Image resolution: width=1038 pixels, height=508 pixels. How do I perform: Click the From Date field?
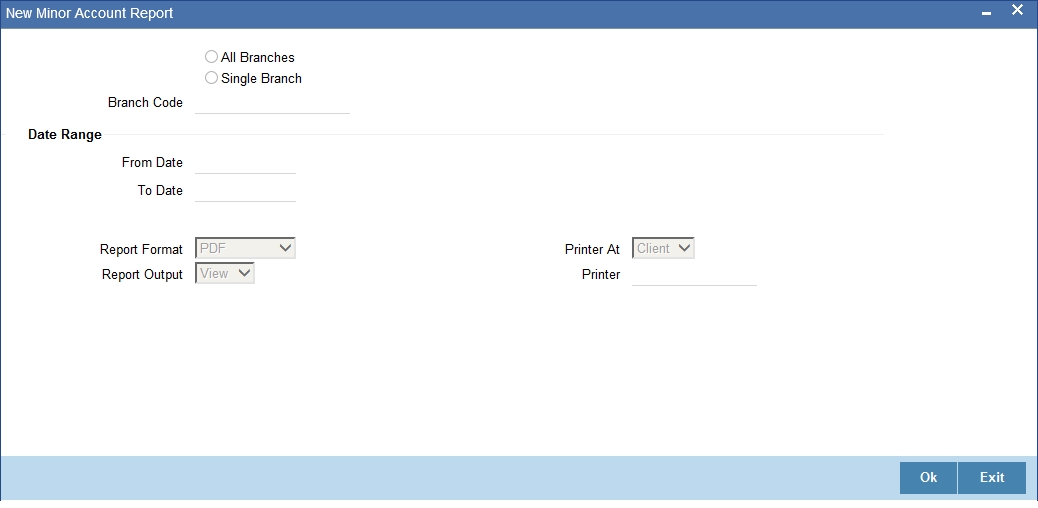coord(246,162)
